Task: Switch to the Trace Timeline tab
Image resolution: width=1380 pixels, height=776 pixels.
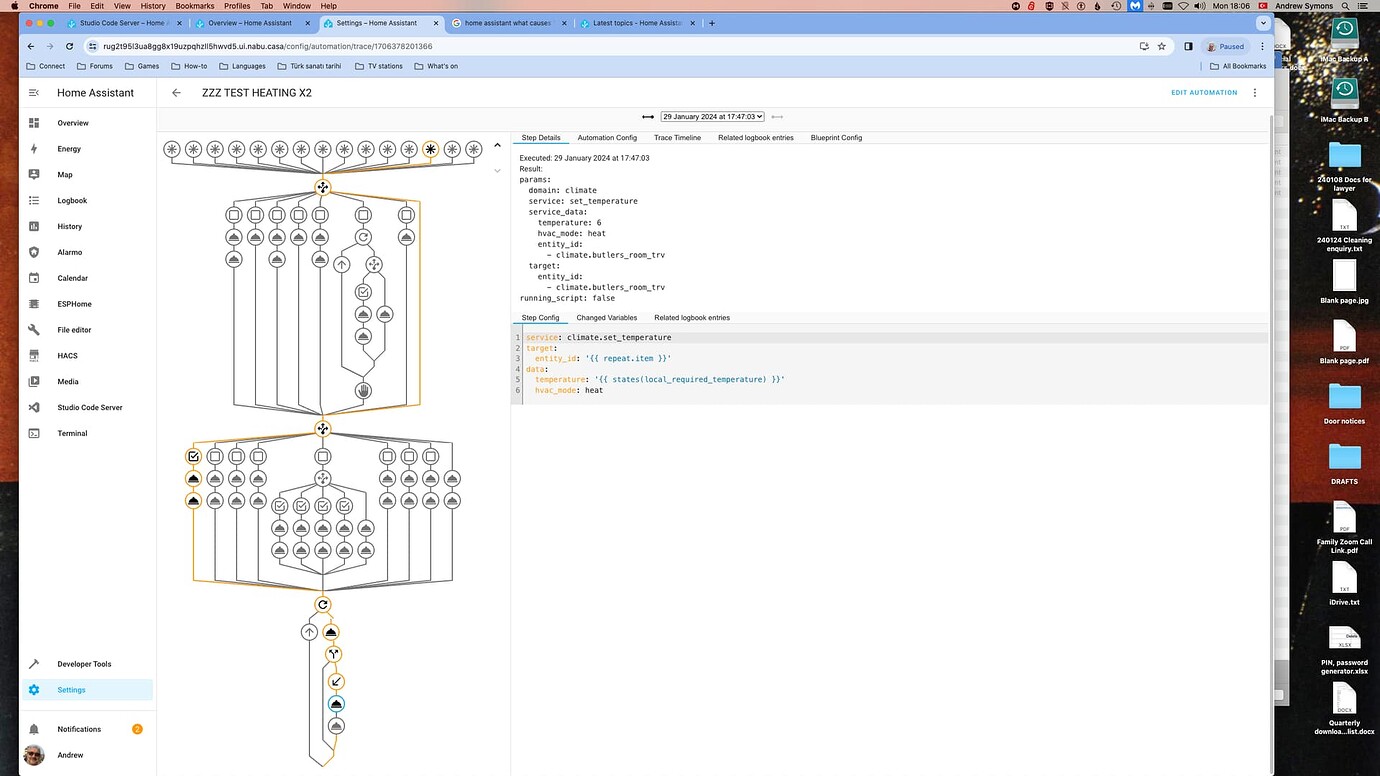Action: (677, 137)
